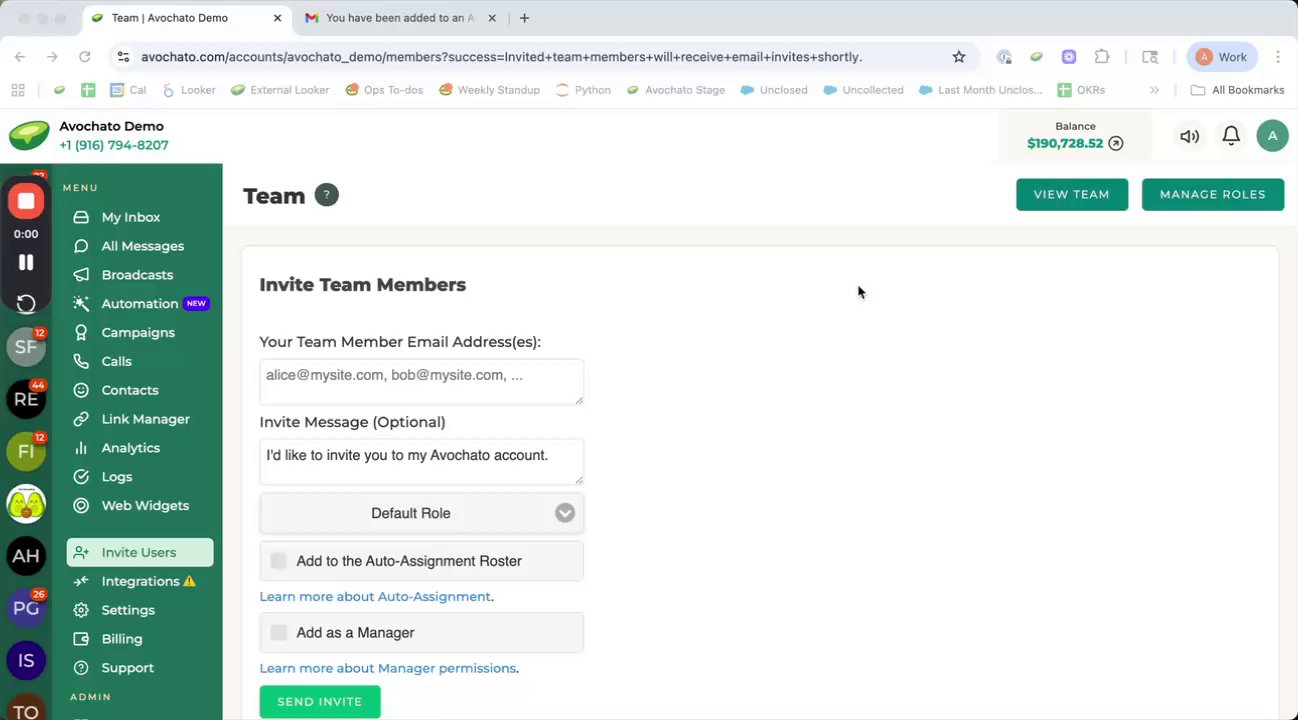1298x720 pixels.
Task: Click the Analytics bar chart icon
Action: 81,448
